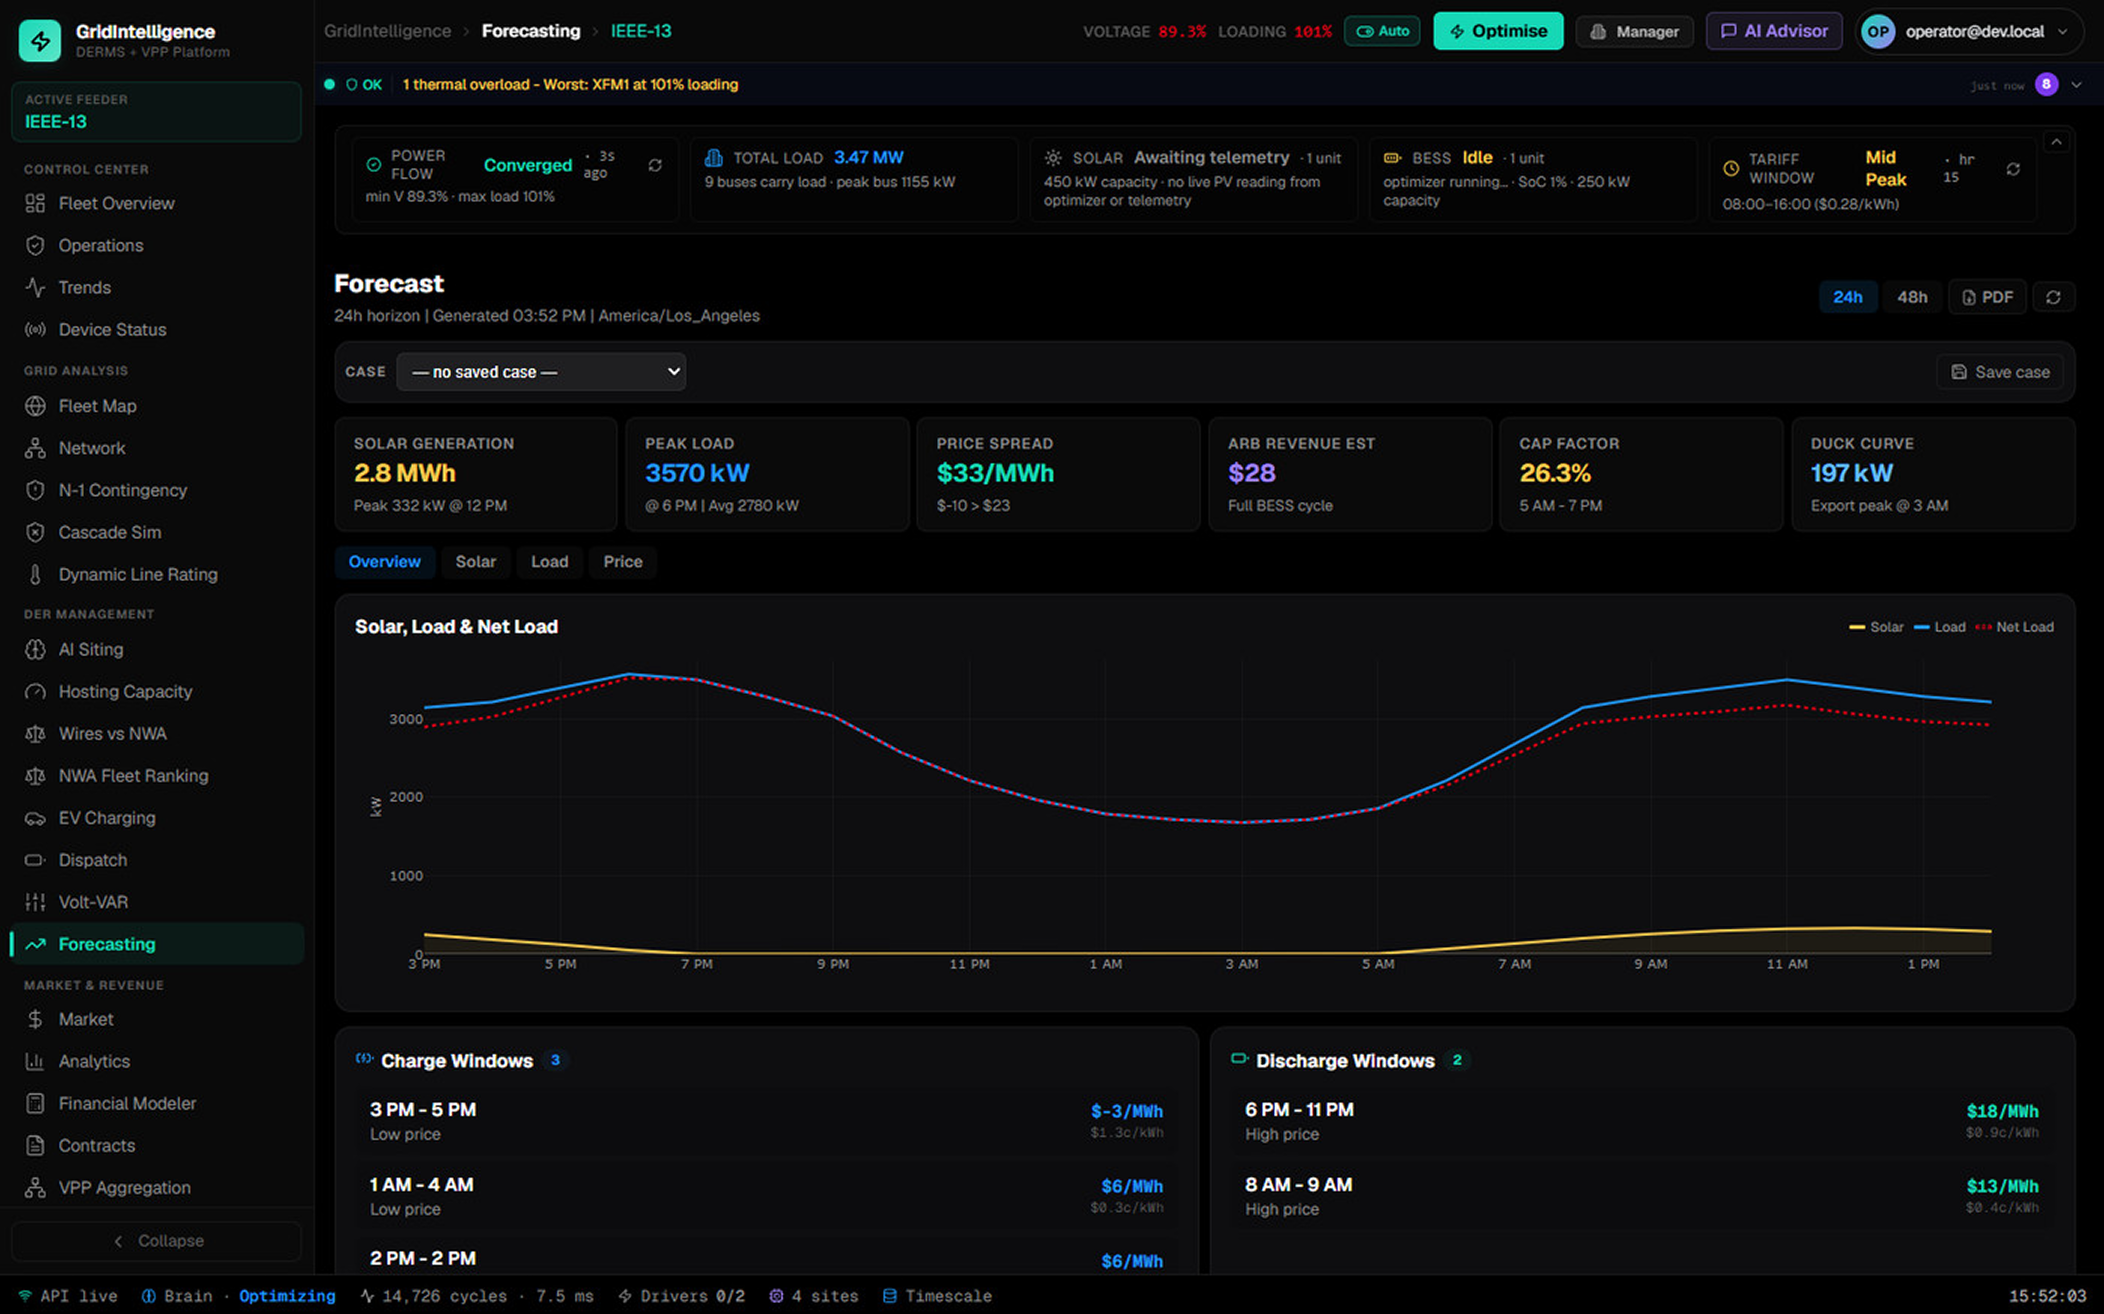Toggle the Load series in the chart legend

(1940, 627)
